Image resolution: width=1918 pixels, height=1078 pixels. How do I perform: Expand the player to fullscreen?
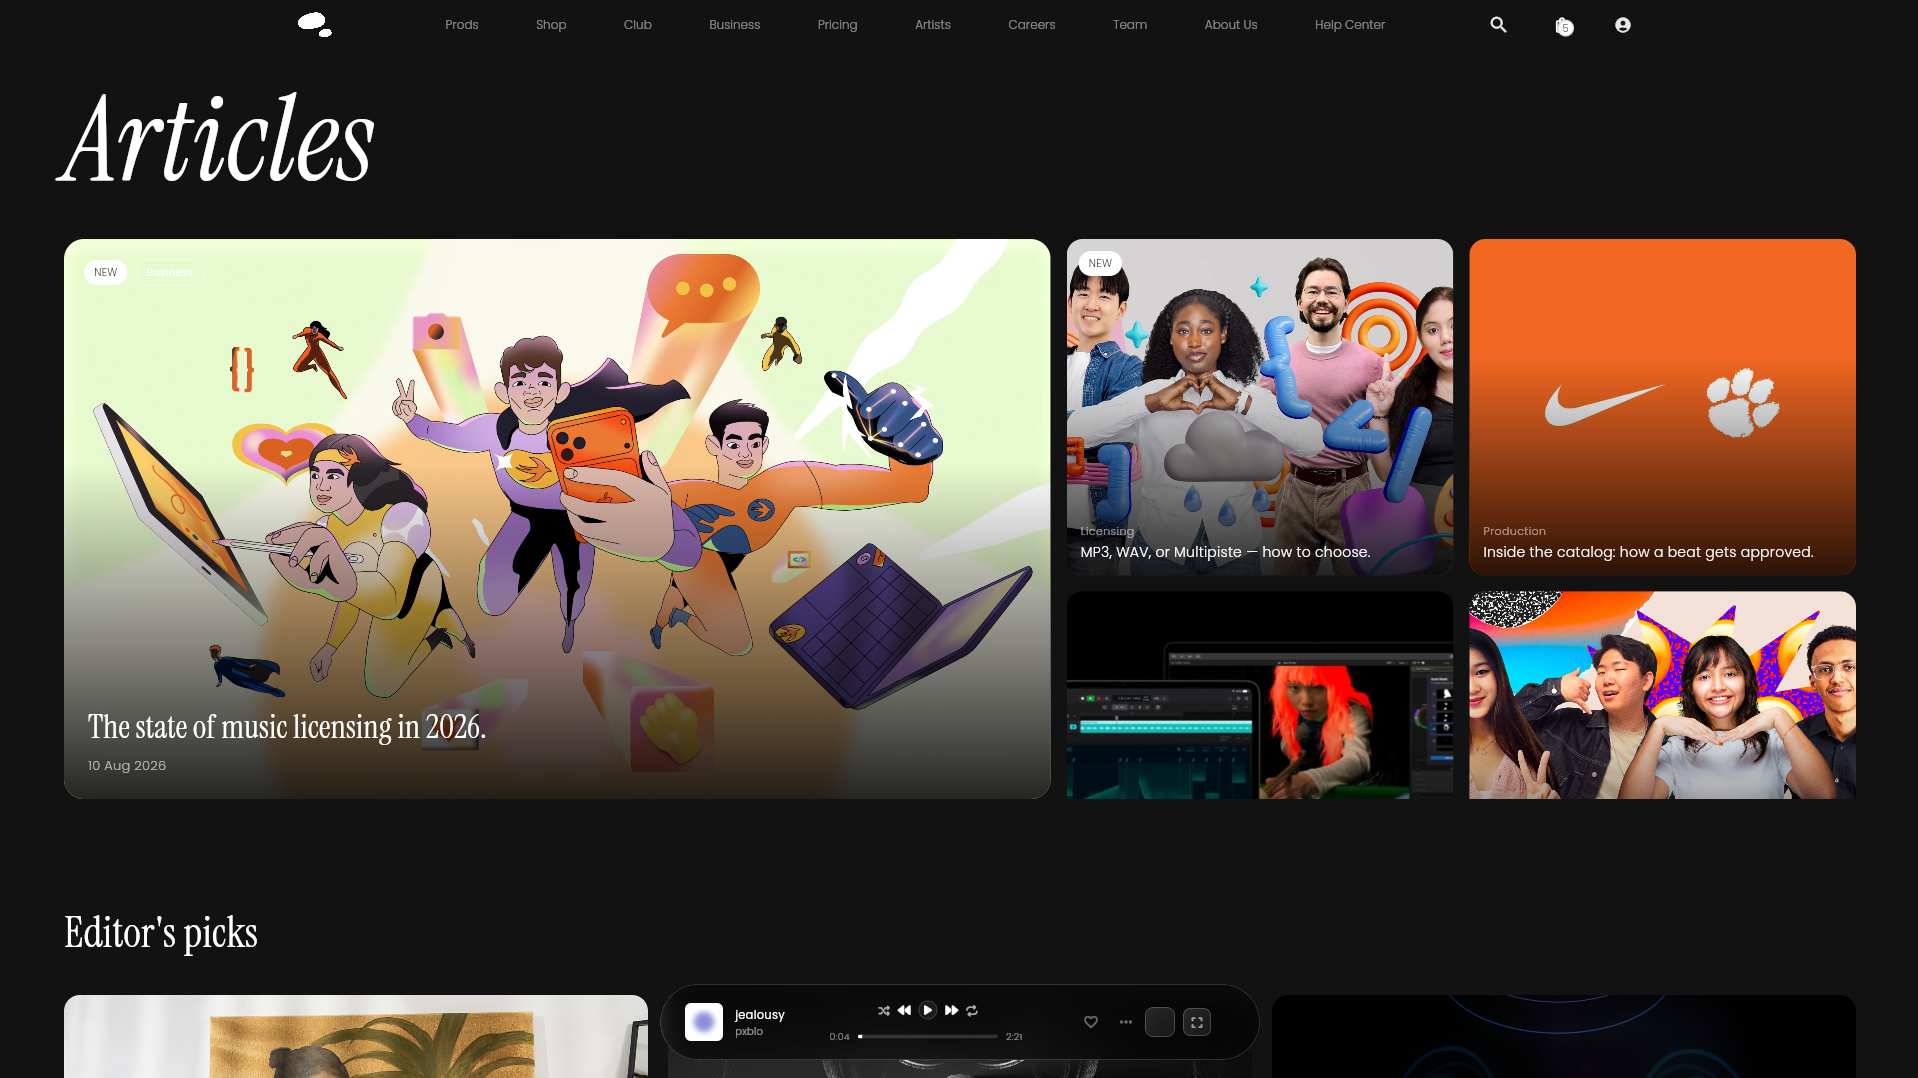1197,1022
